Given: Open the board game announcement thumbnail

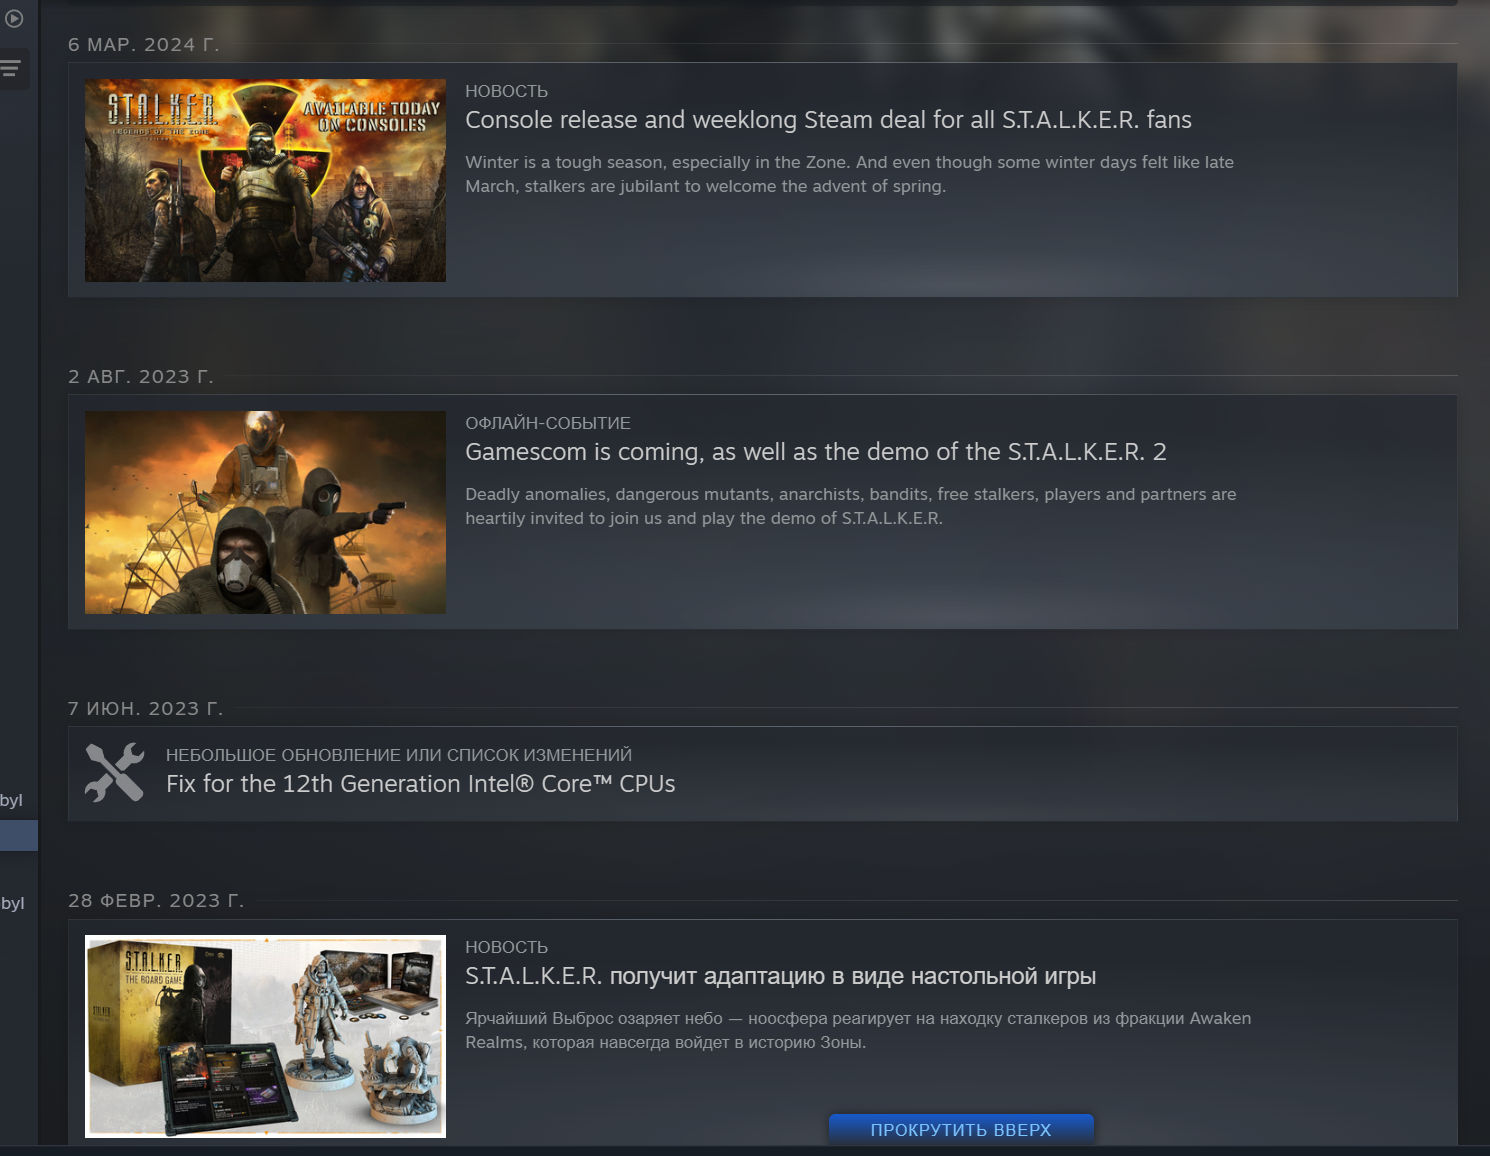Looking at the screenshot, I should coord(265,1036).
